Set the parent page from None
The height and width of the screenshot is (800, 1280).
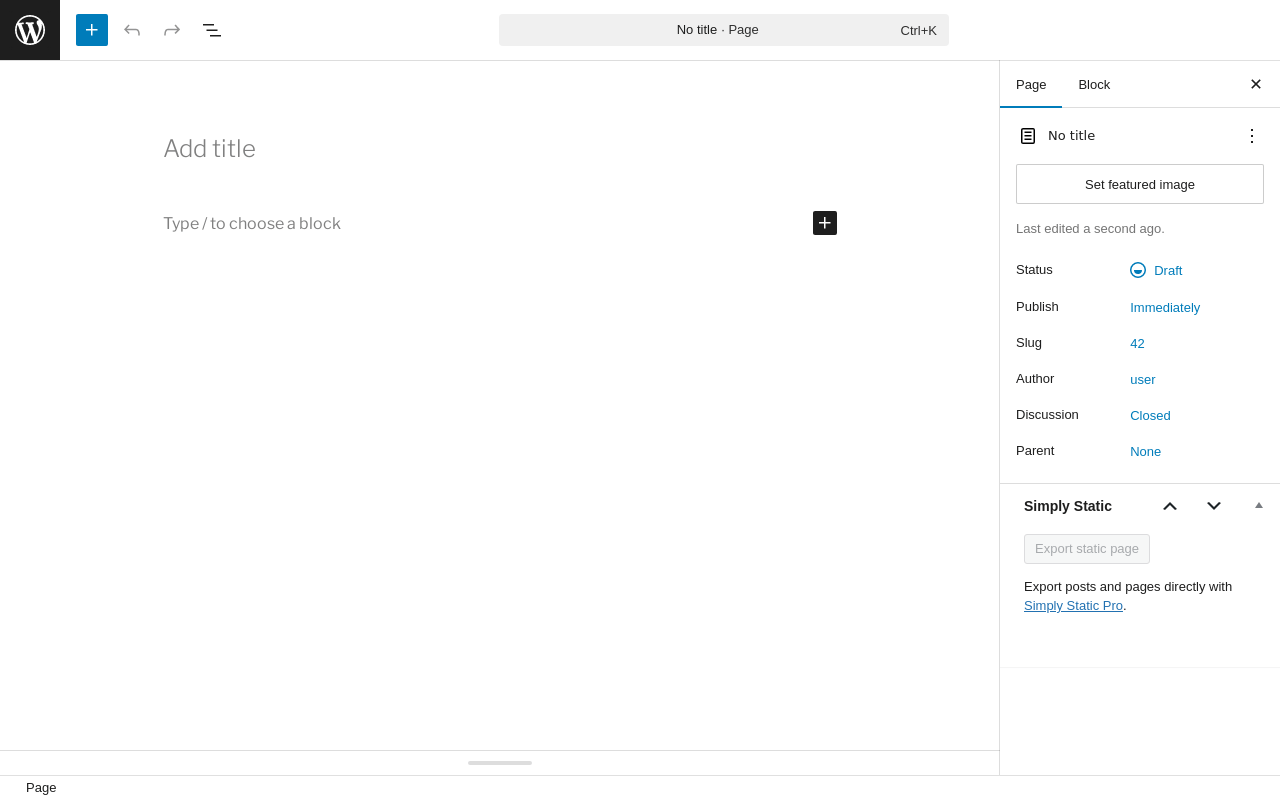(1146, 451)
